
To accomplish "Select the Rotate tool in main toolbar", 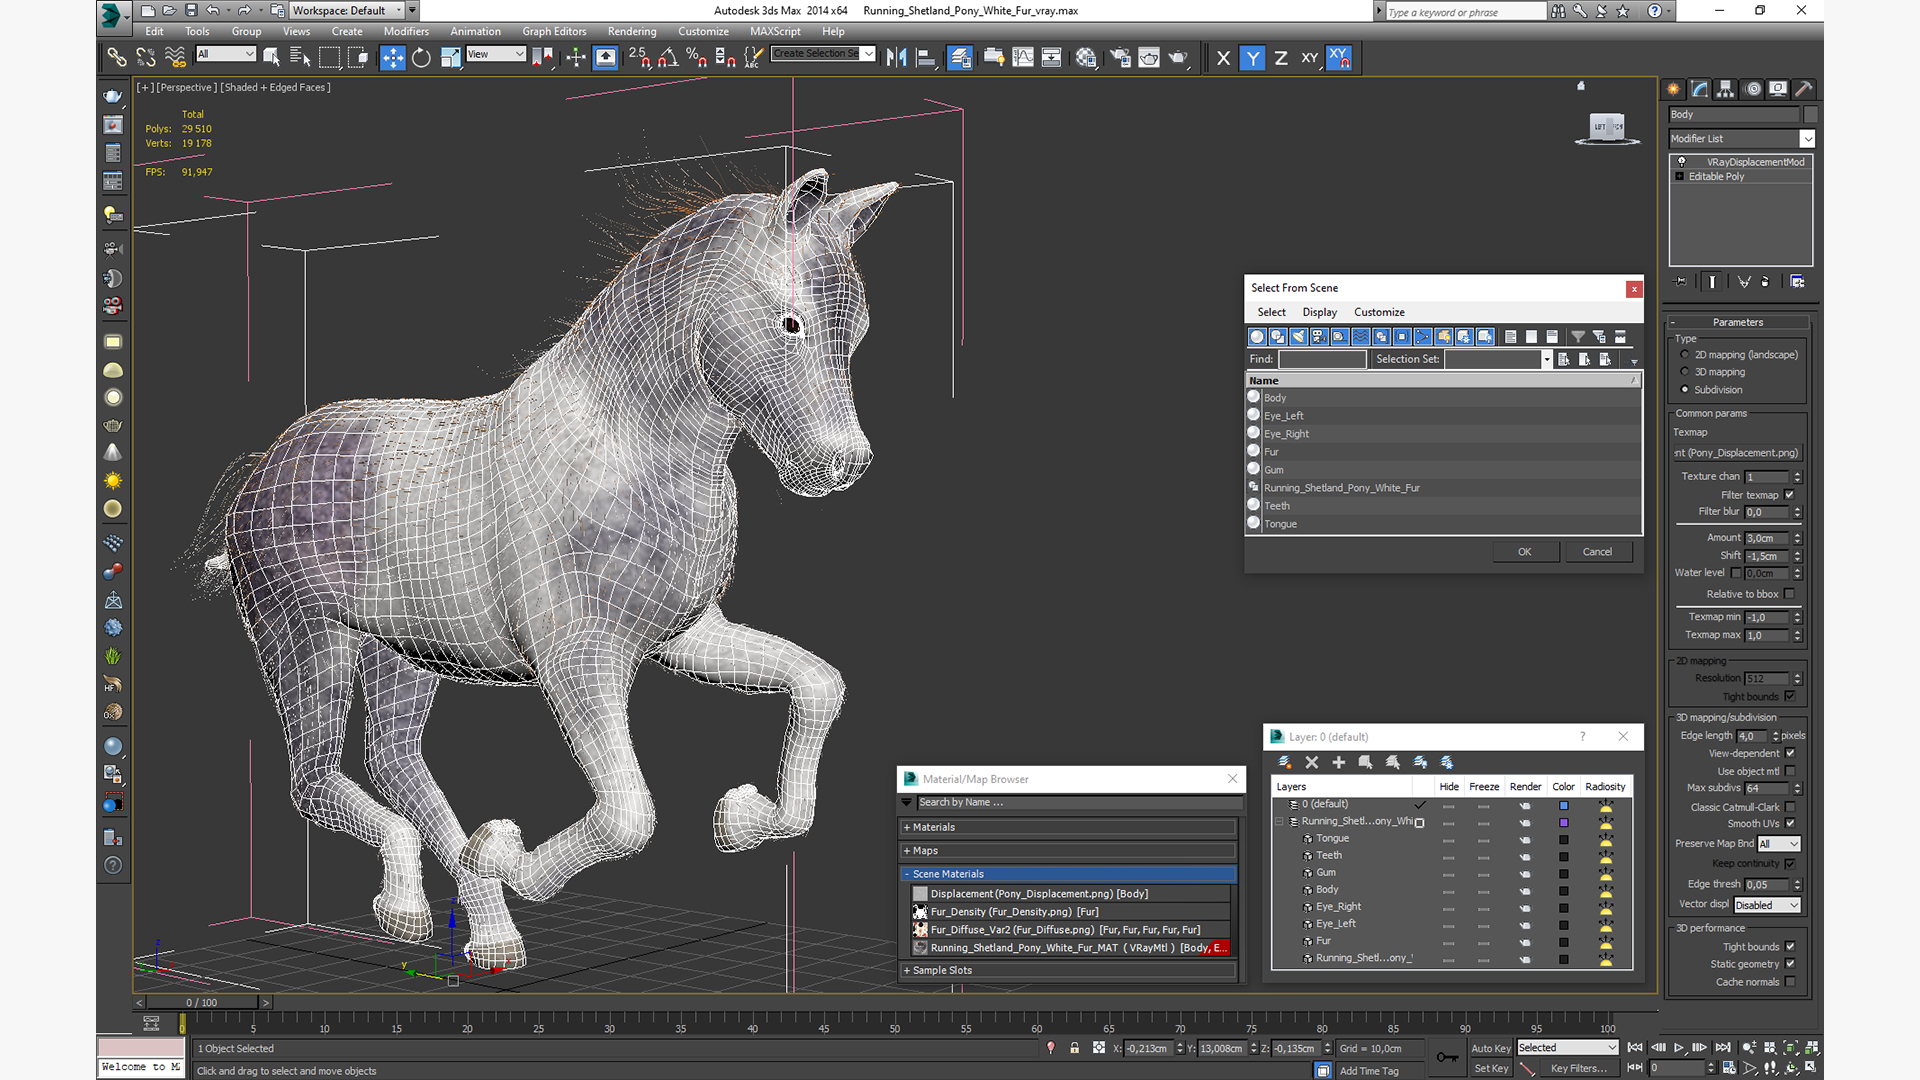I will tap(421, 58).
